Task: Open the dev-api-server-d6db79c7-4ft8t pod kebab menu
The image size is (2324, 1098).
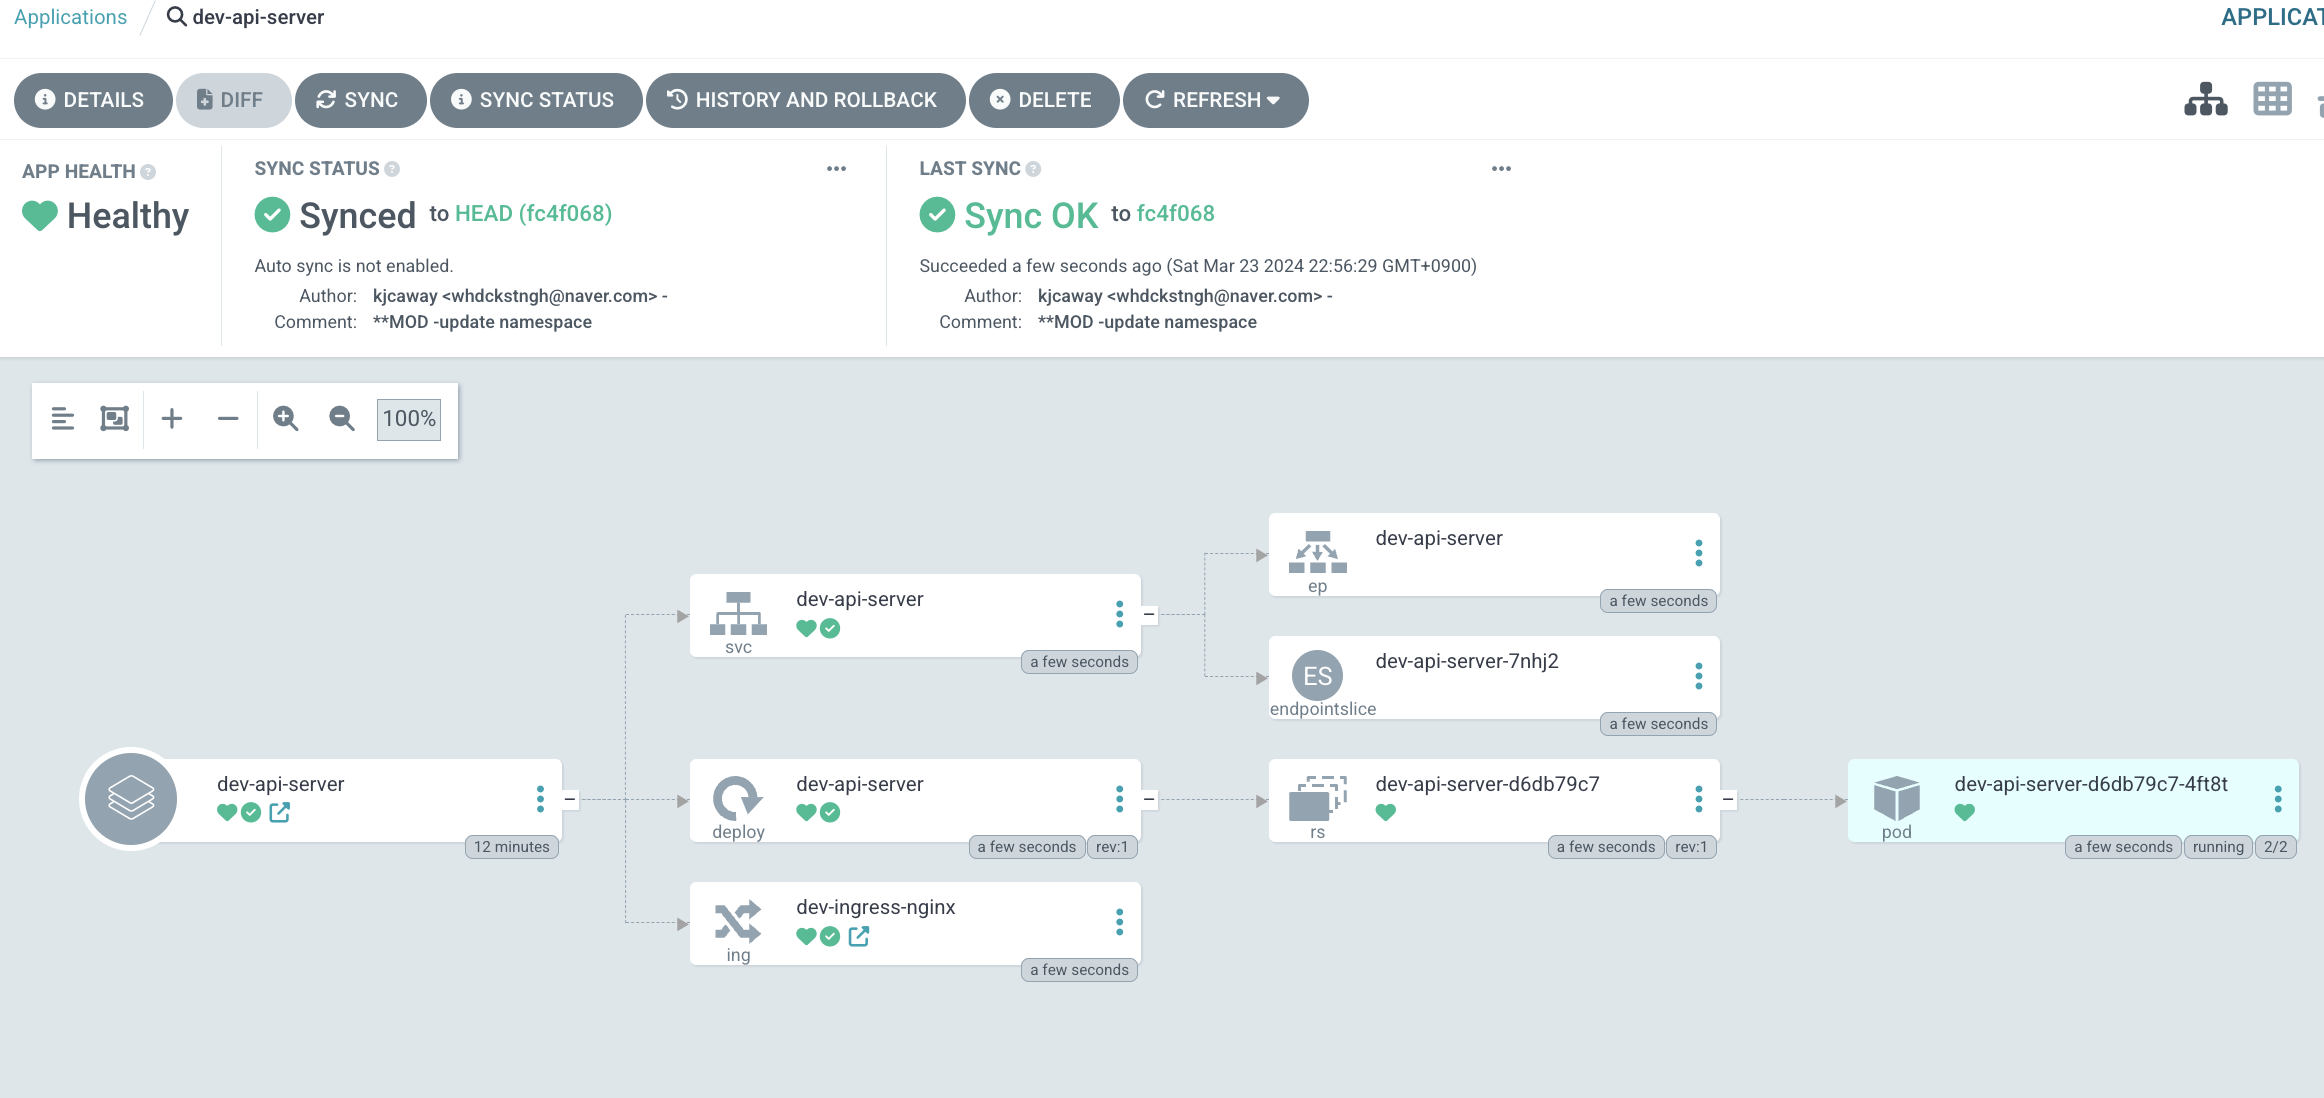Action: 2277,799
